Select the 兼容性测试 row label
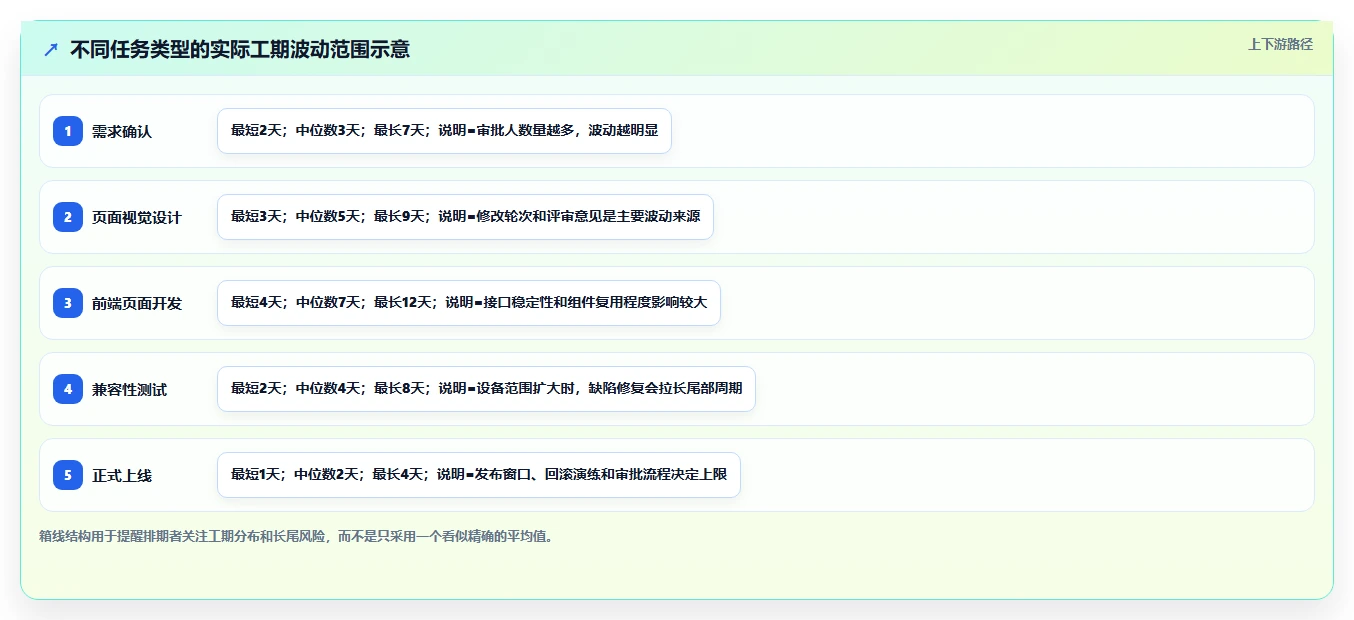The height and width of the screenshot is (620, 1354). click(130, 389)
